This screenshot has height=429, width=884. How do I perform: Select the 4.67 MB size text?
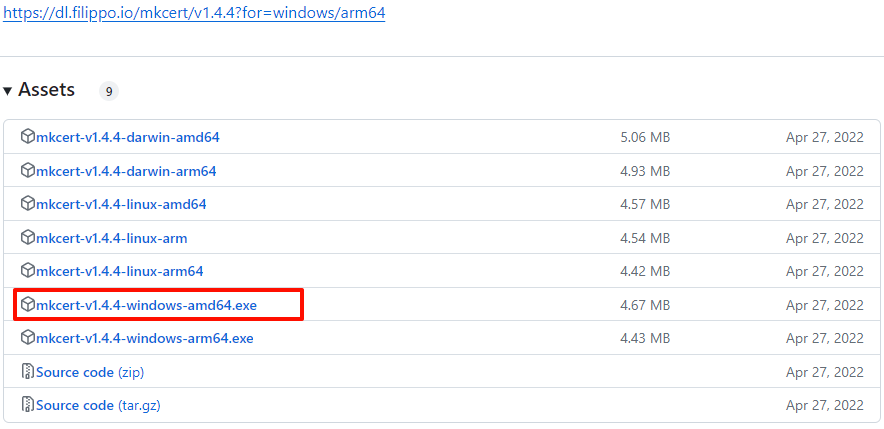(645, 305)
